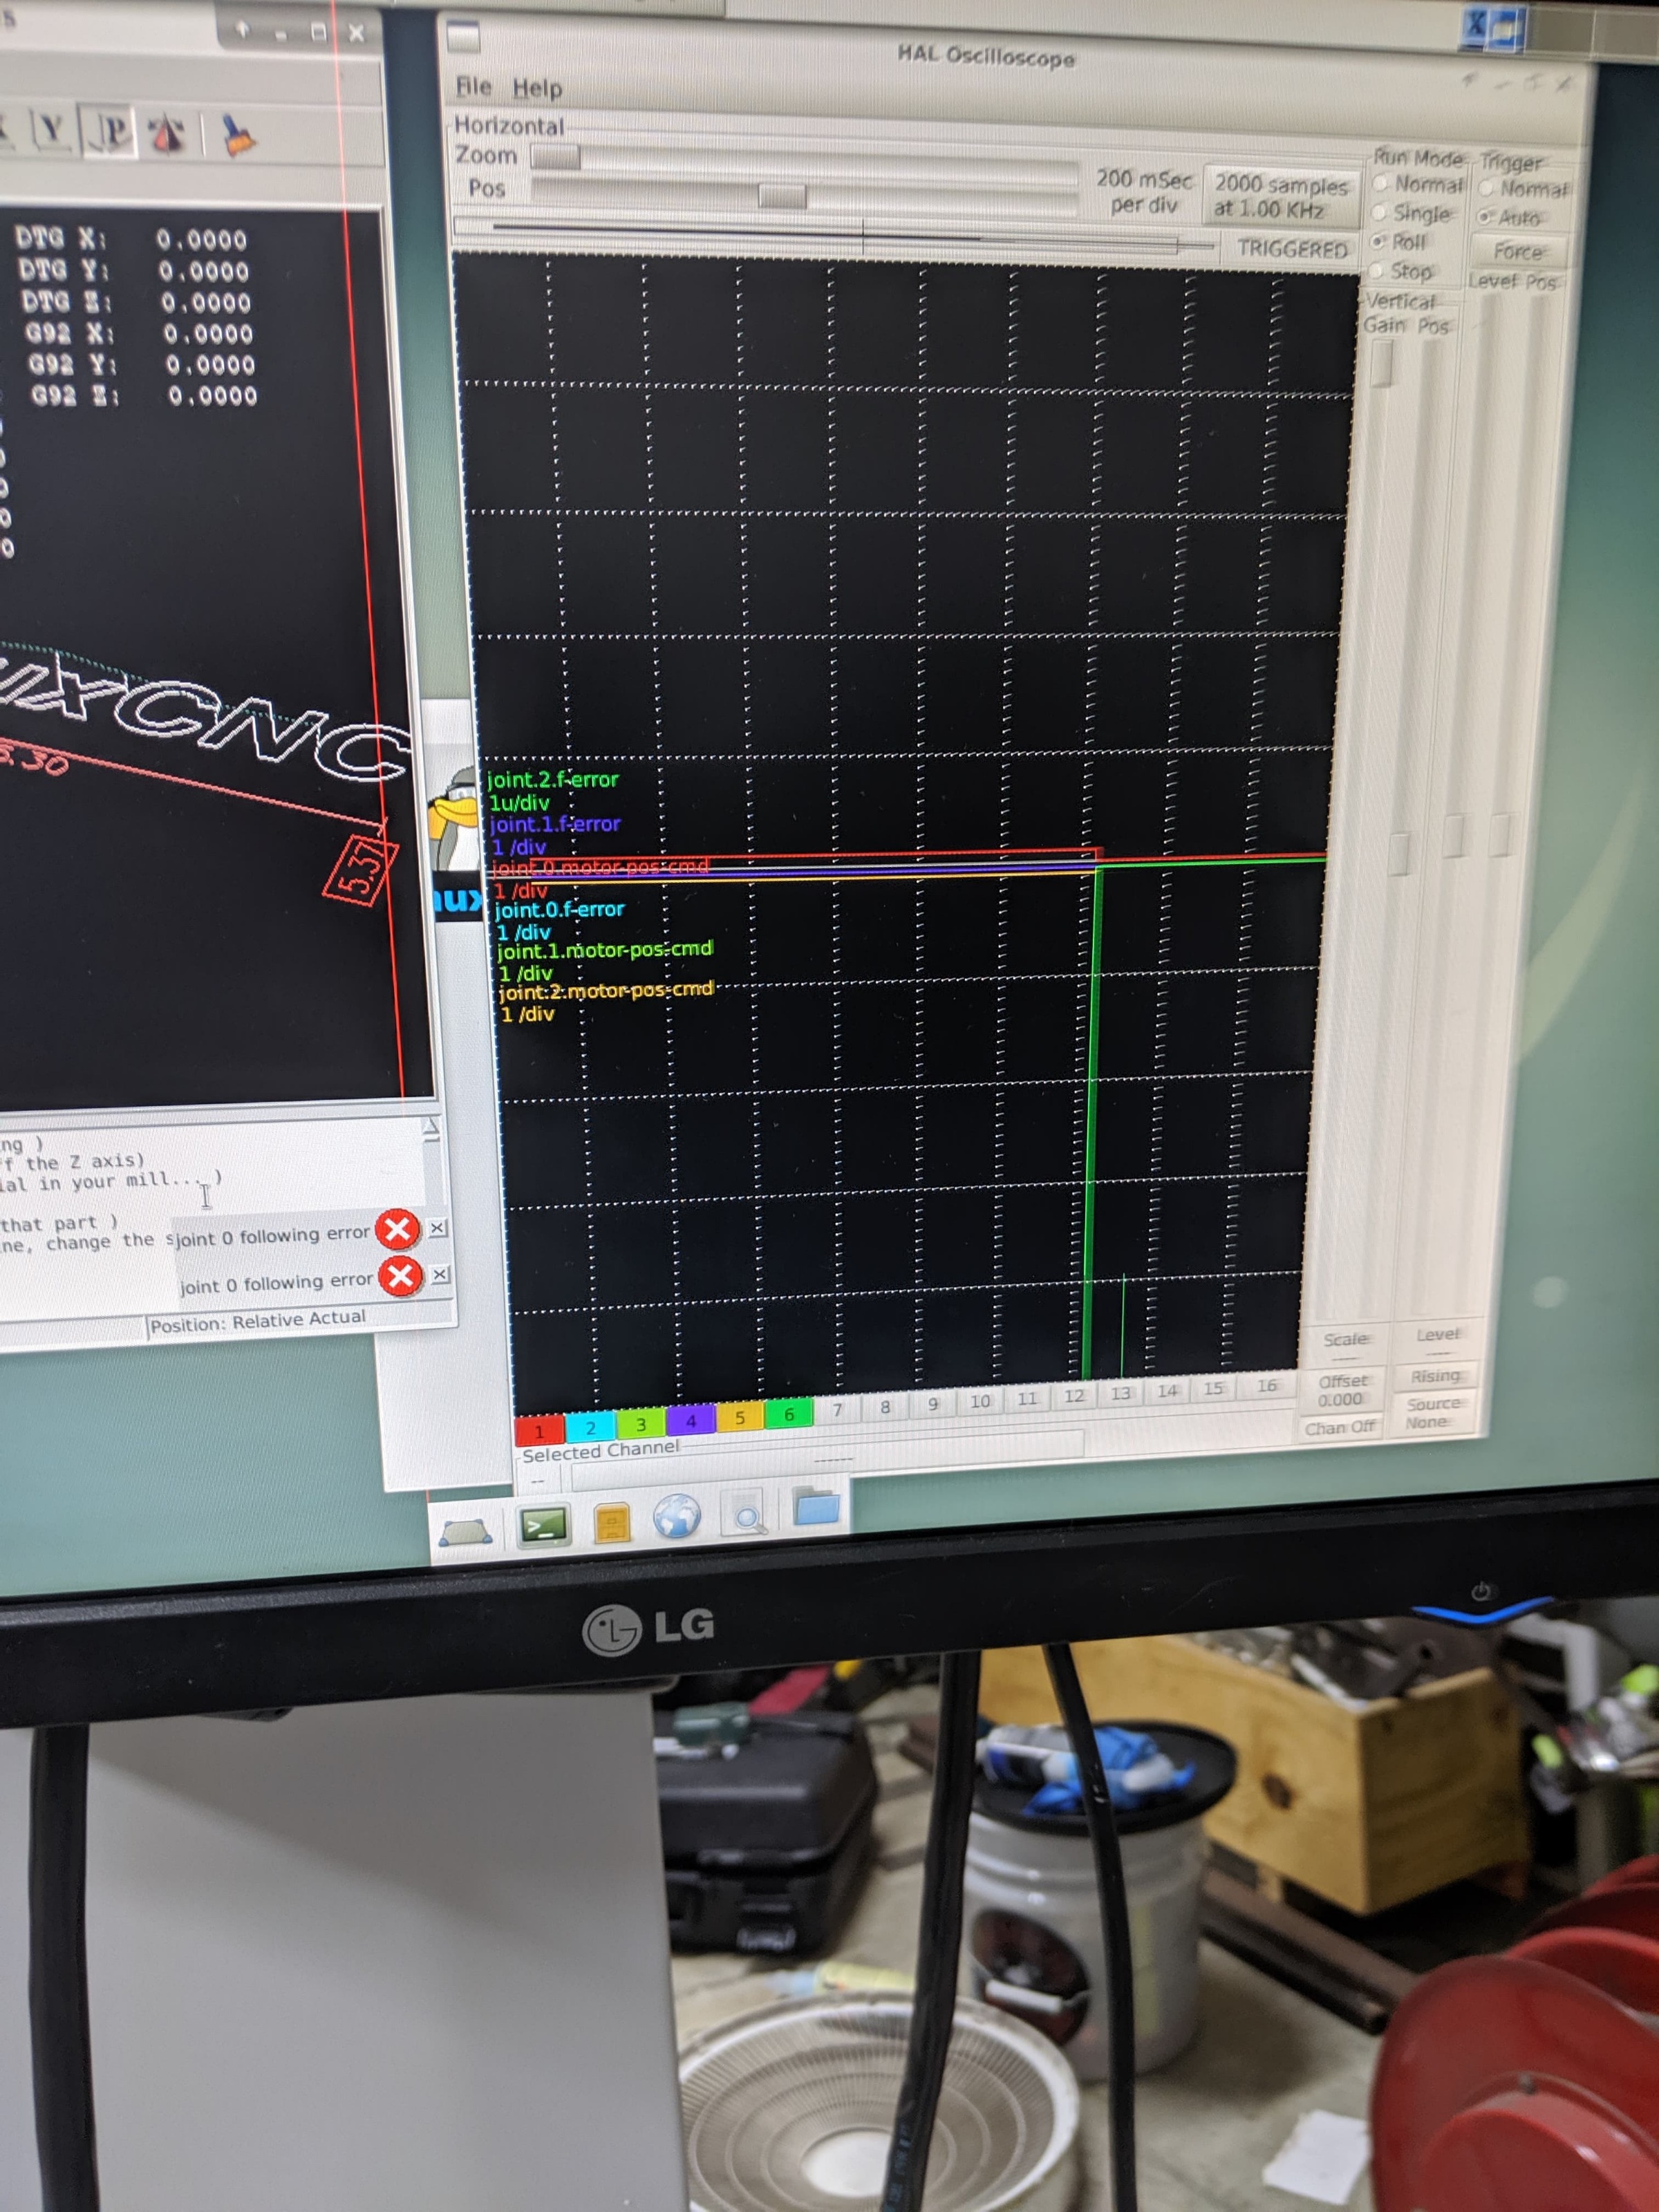Click the vertical Pos slider handle

pos(1399,855)
